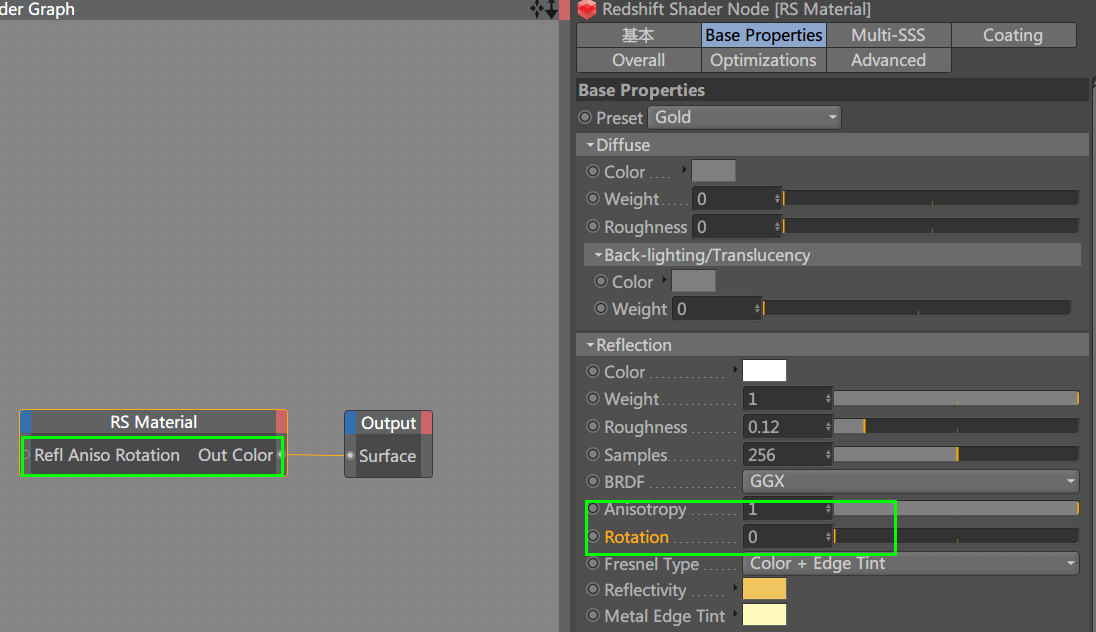Screen dimensions: 1096x632
Task: Open the Preset dropdown showing Gold
Action: (x=744, y=117)
